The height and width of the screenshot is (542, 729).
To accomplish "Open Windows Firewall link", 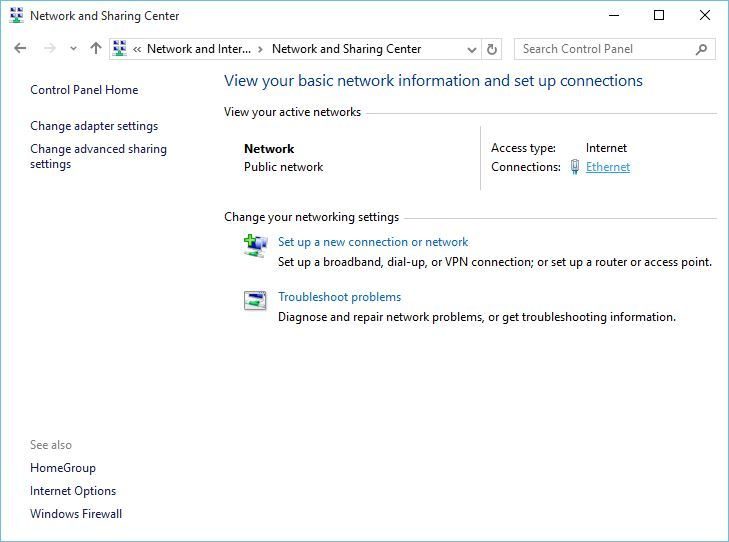I will pyautogui.click(x=76, y=514).
